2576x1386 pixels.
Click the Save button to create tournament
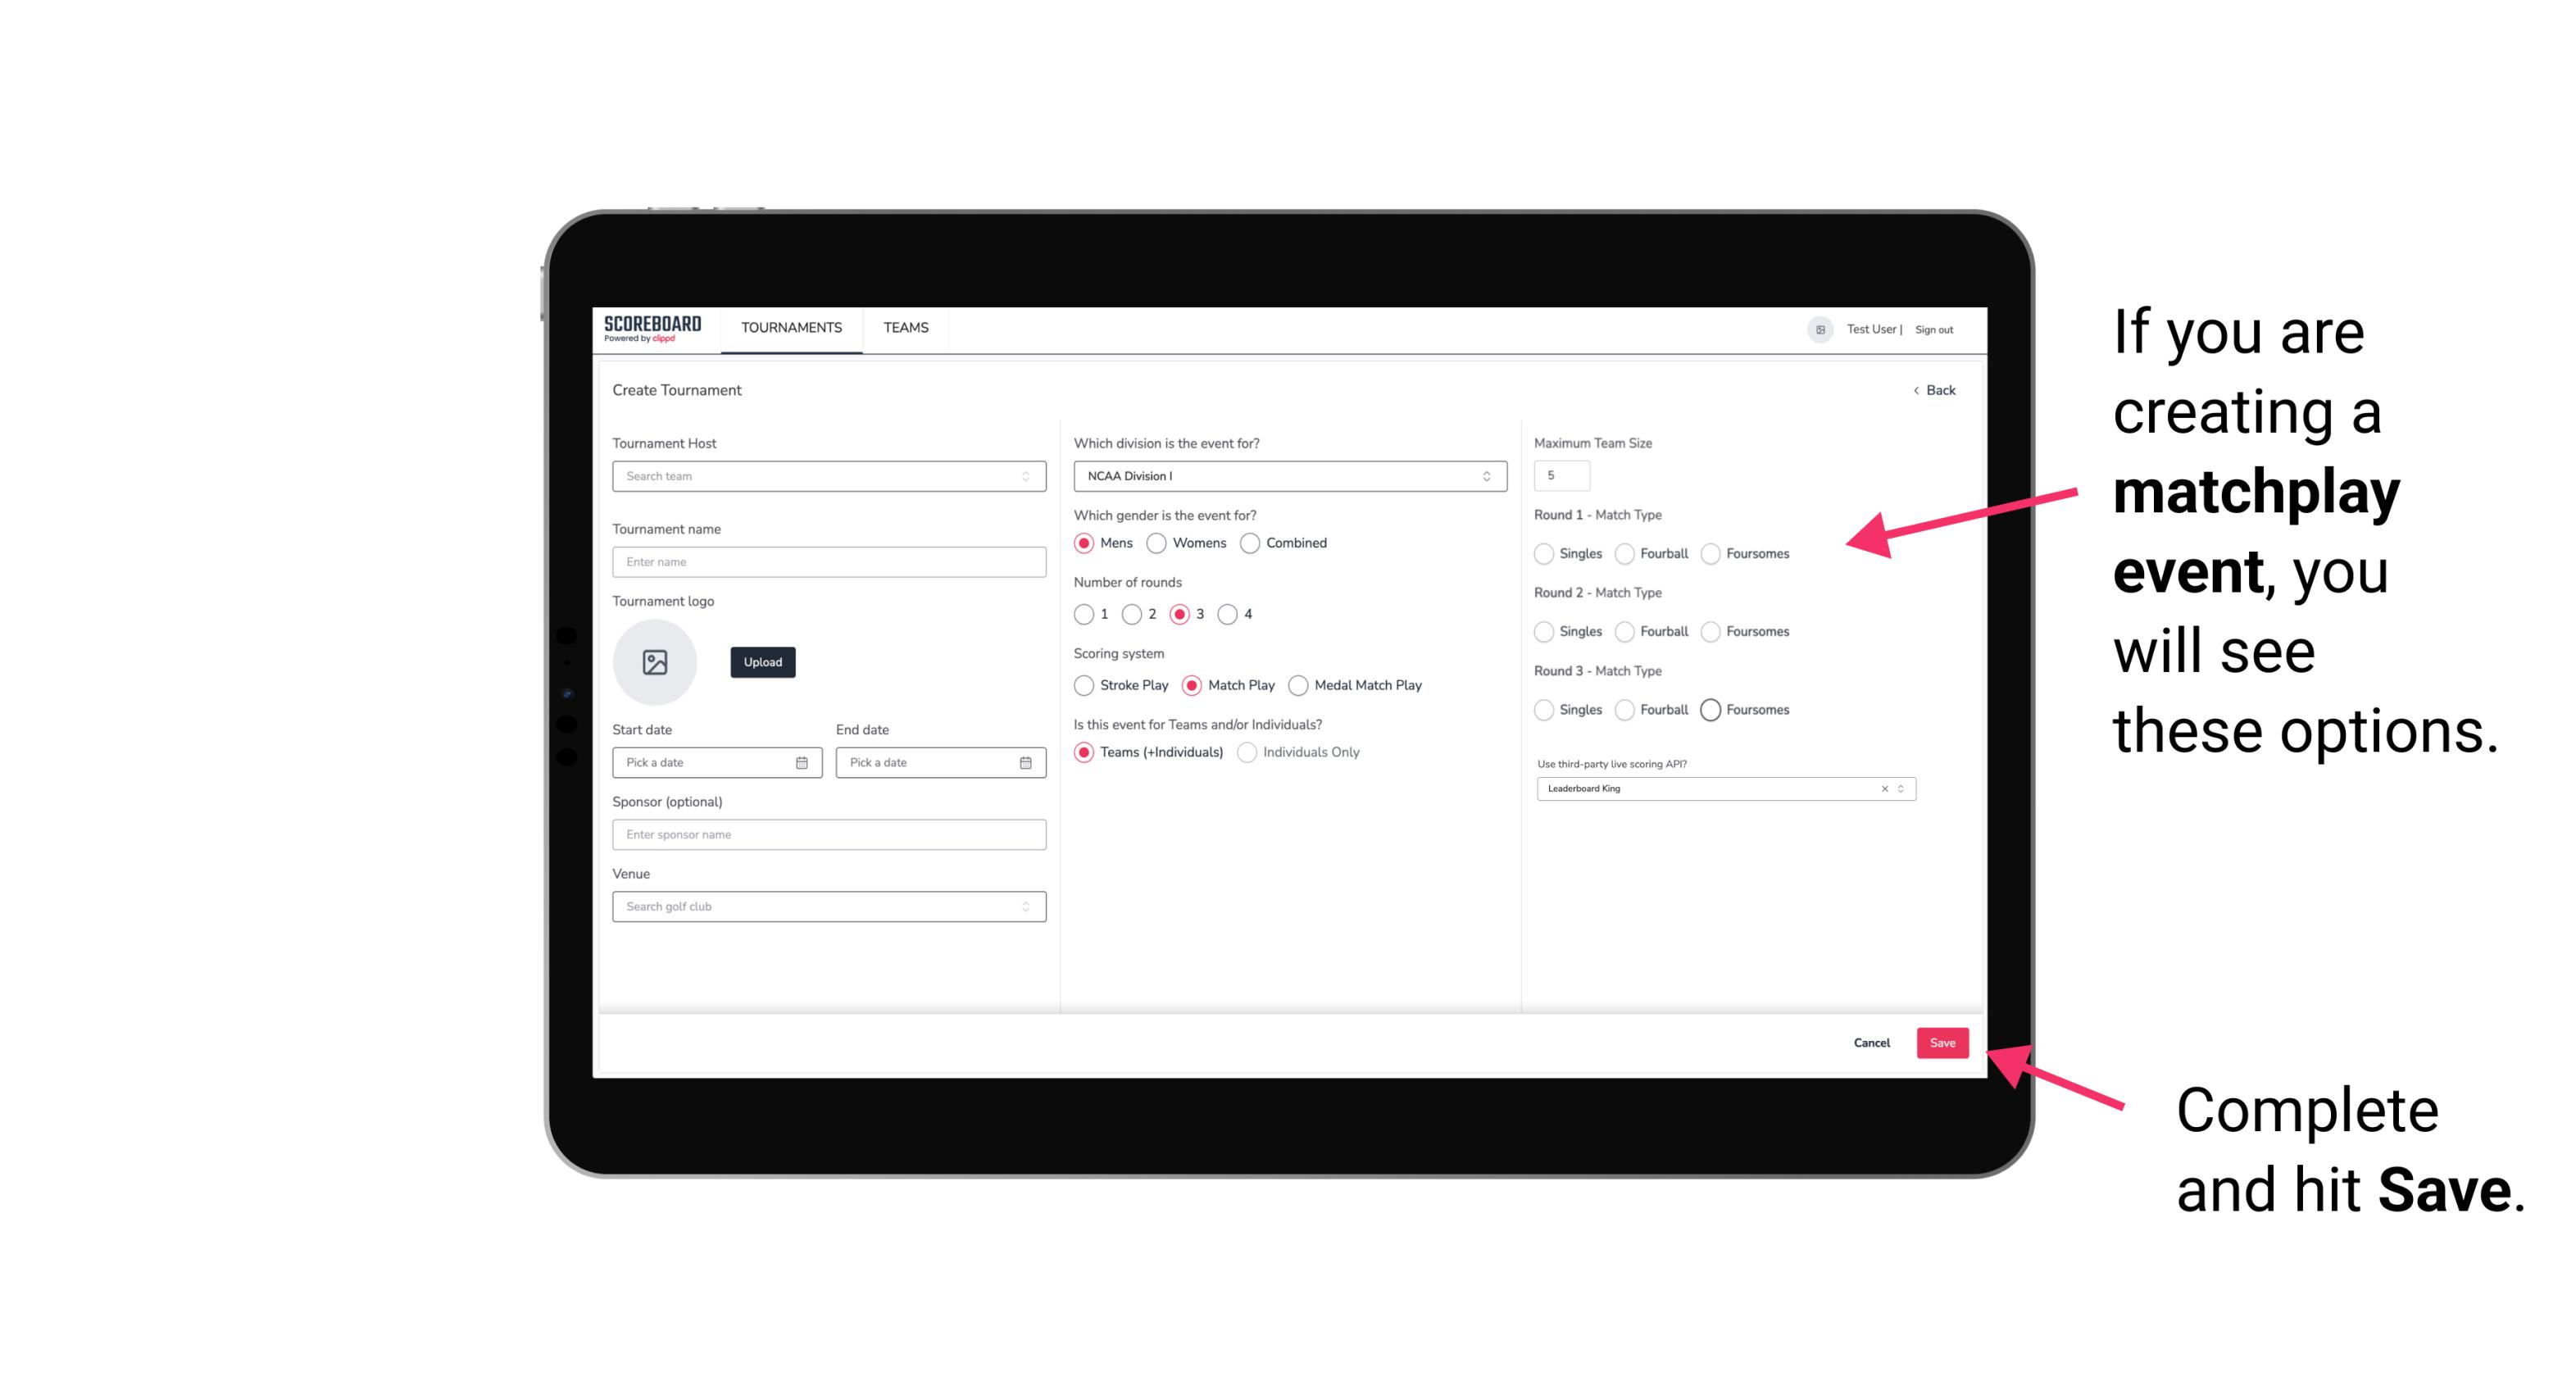click(1942, 1043)
